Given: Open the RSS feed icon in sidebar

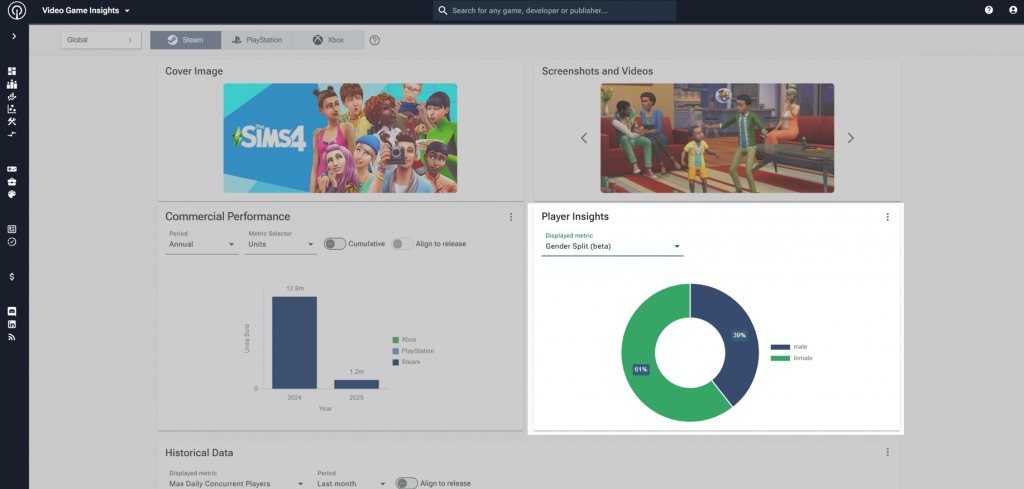Looking at the screenshot, I should (x=13, y=337).
